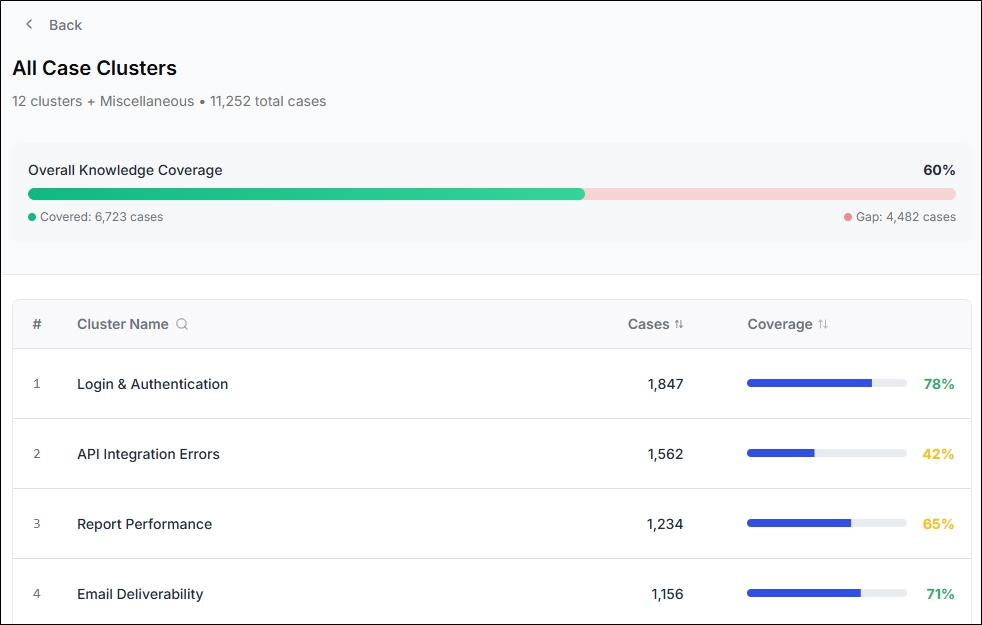Select the Report Performance cluster
The width and height of the screenshot is (982, 625).
pos(492,524)
